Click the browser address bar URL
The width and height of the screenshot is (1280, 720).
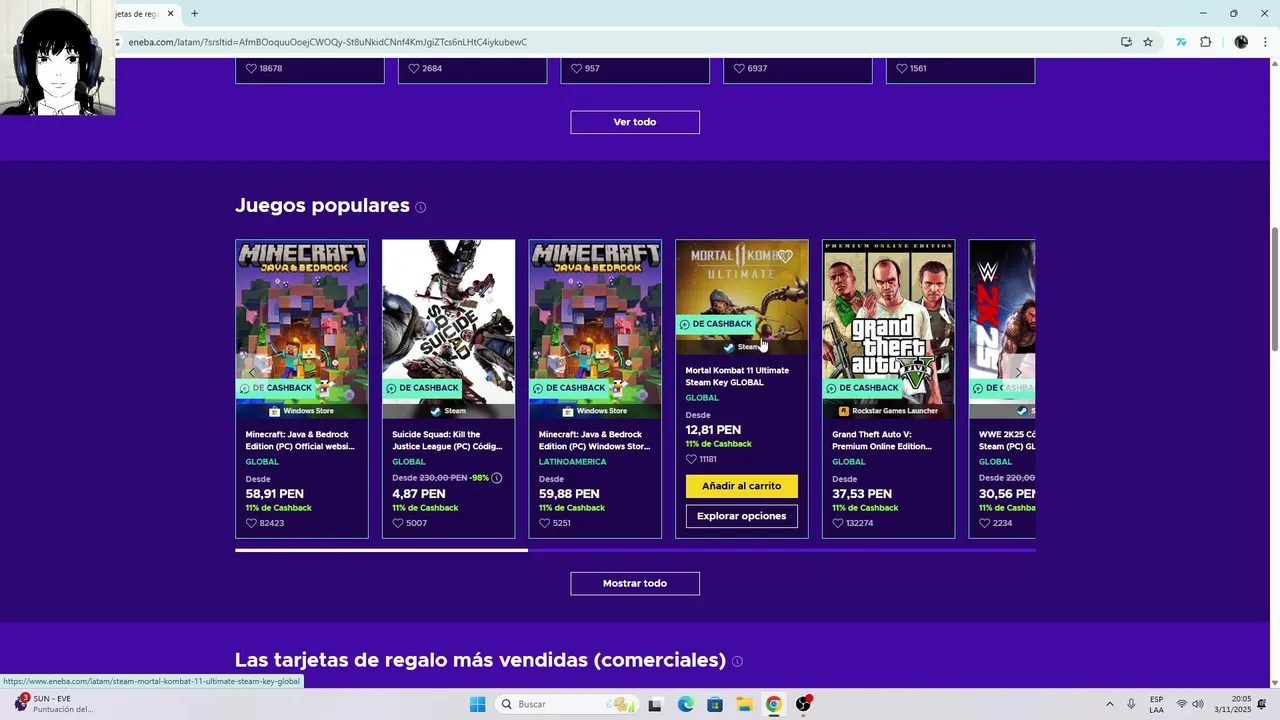(328, 42)
